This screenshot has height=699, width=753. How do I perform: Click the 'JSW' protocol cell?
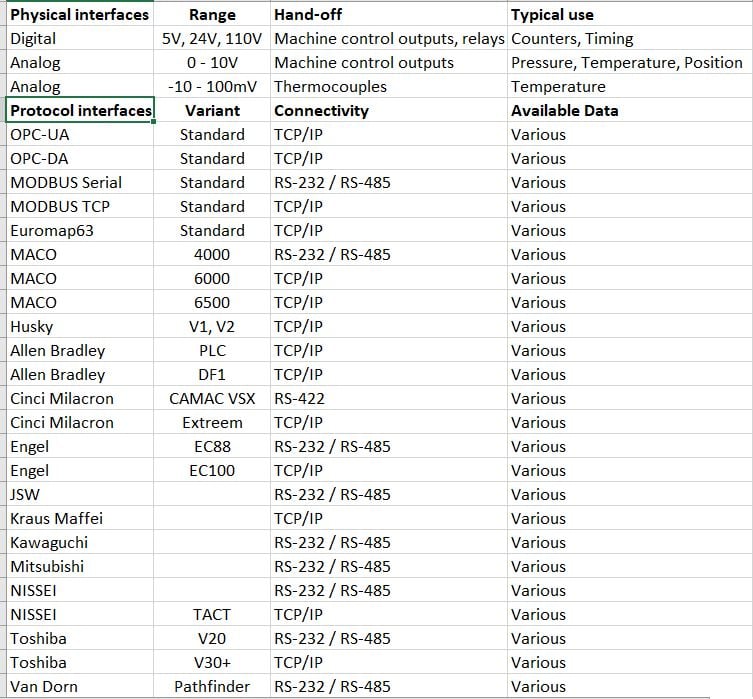click(x=80, y=494)
